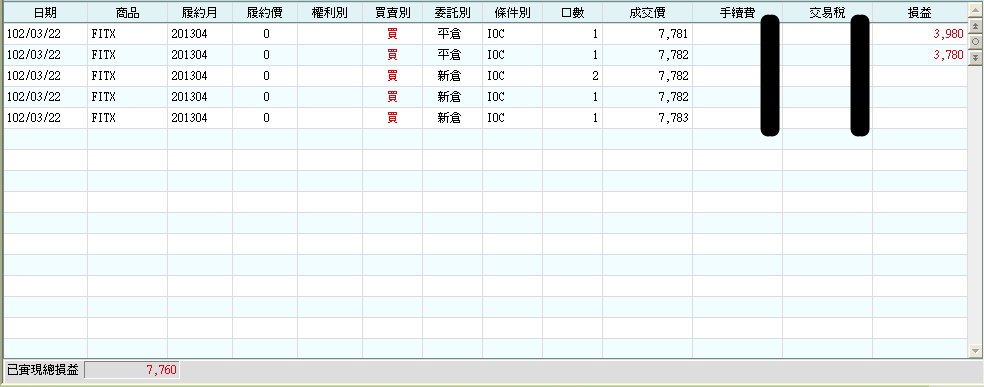This screenshot has width=984, height=387.
Task: Click the double-arrow page-up scrollbar button
Action: (x=975, y=26)
